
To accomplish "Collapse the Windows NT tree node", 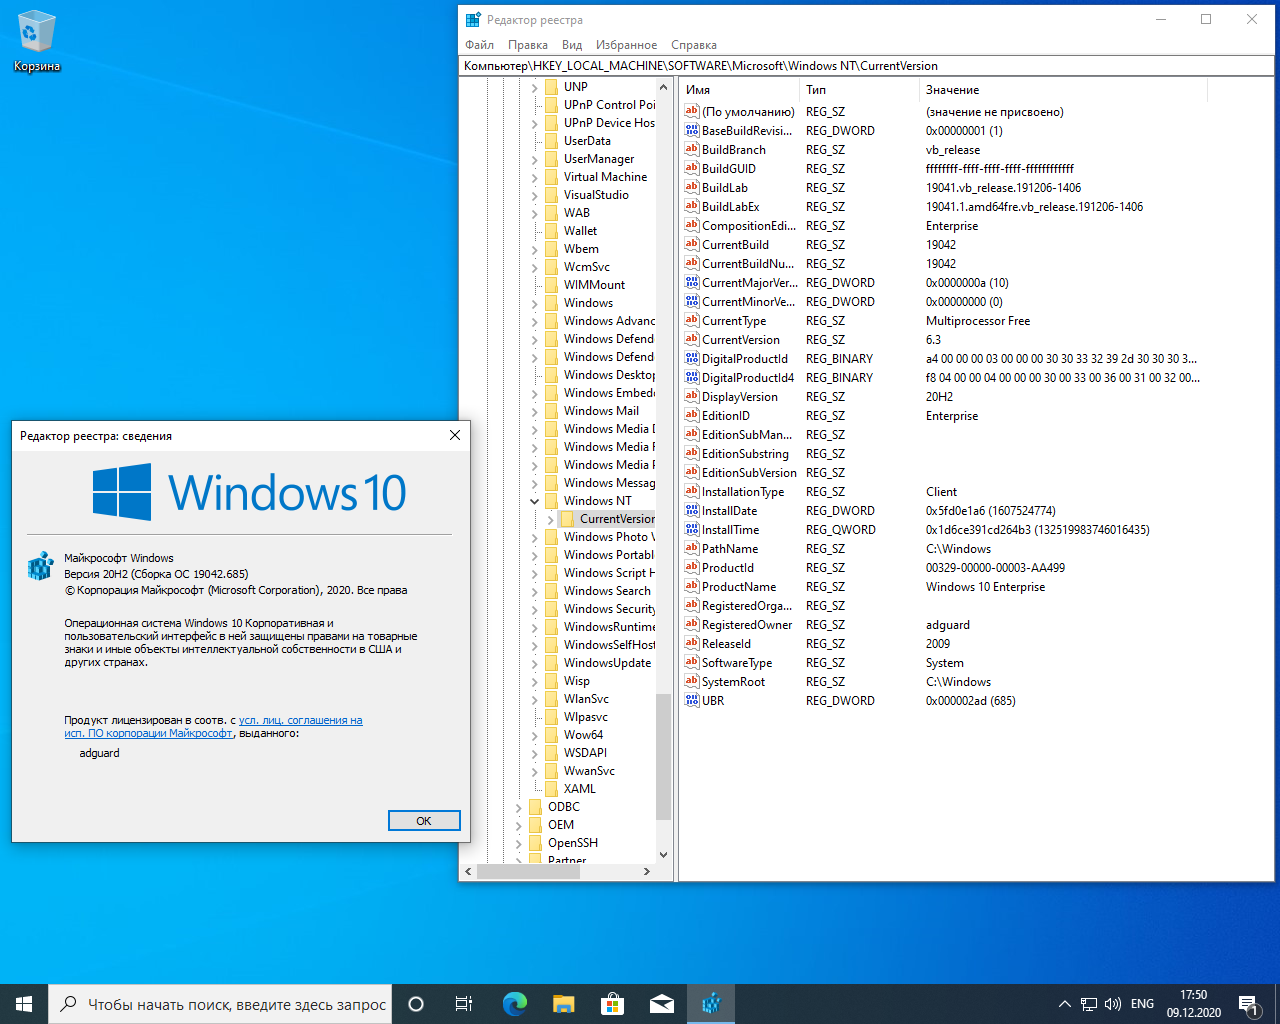I will [534, 501].
